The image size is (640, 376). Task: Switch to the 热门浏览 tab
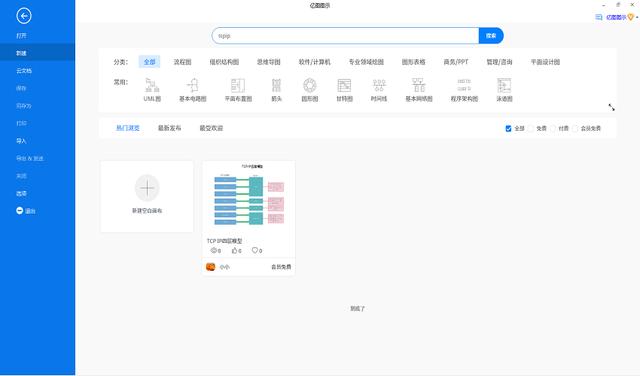(128, 128)
